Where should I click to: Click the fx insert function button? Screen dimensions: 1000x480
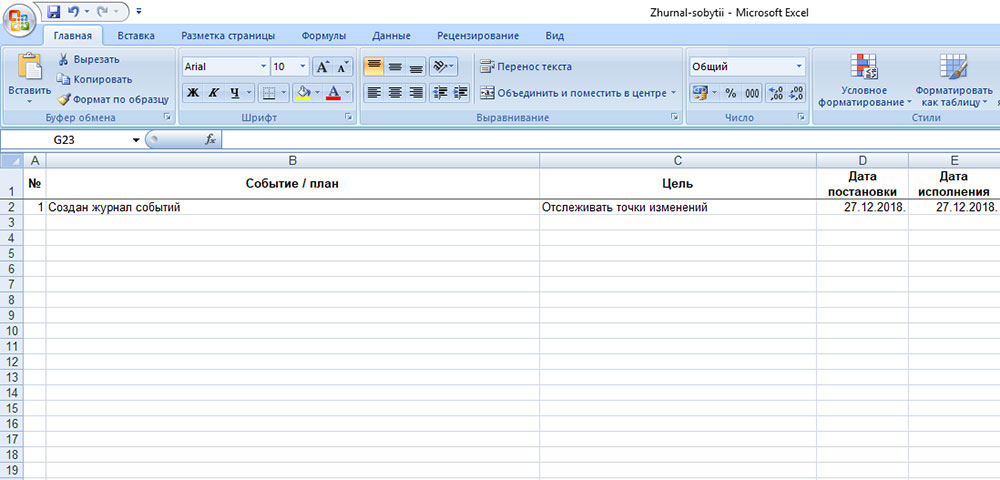point(210,140)
